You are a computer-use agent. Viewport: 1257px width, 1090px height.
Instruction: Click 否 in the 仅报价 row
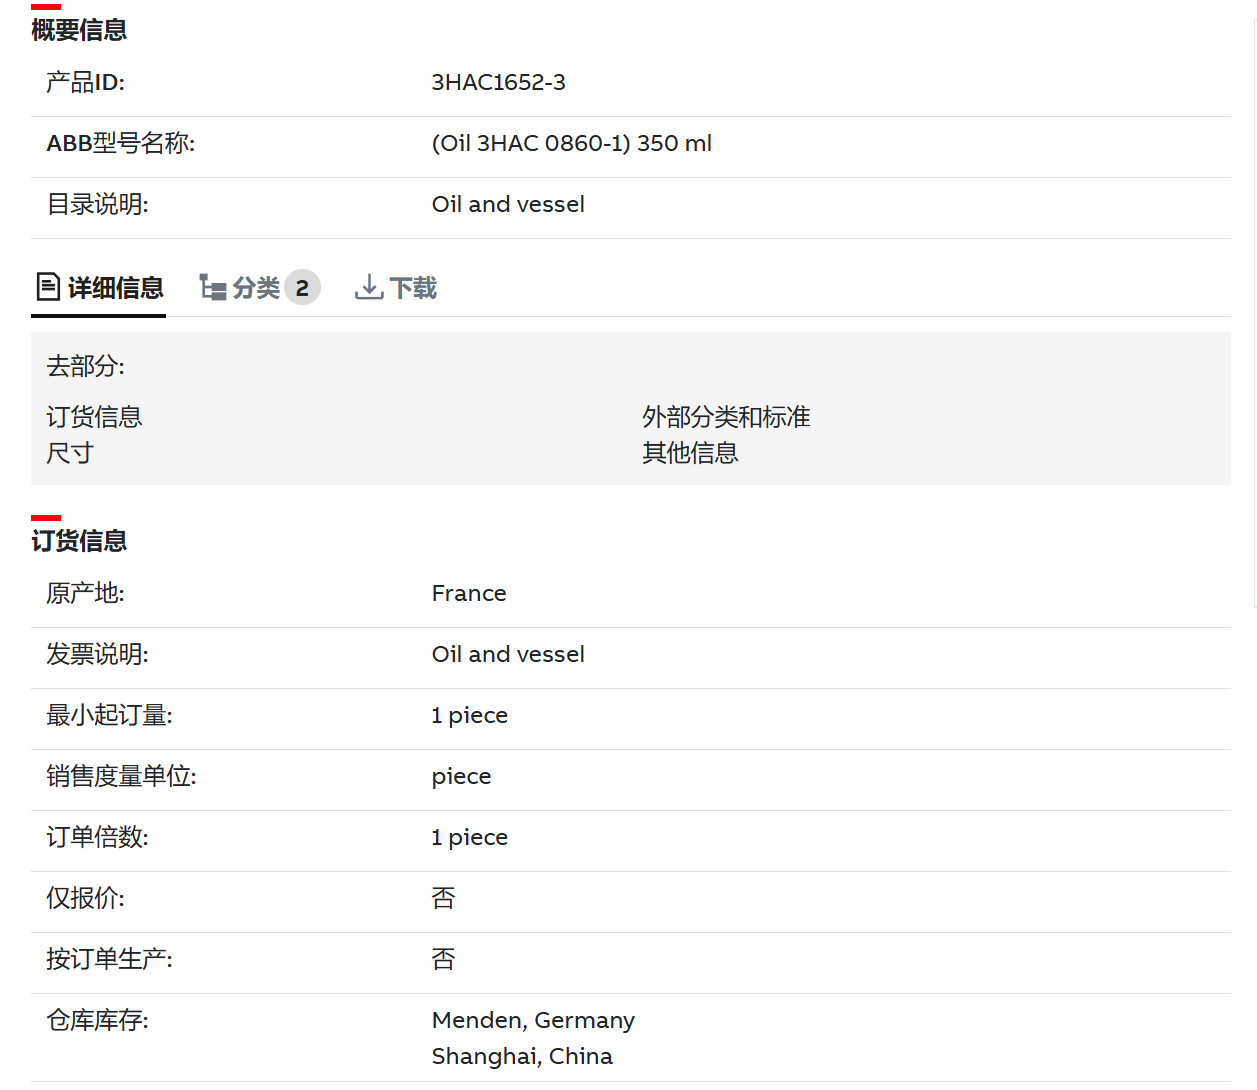tap(443, 898)
